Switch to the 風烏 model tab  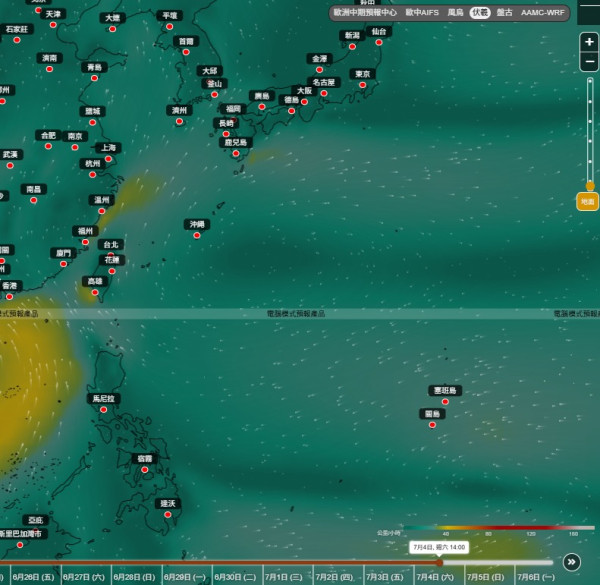pos(455,13)
